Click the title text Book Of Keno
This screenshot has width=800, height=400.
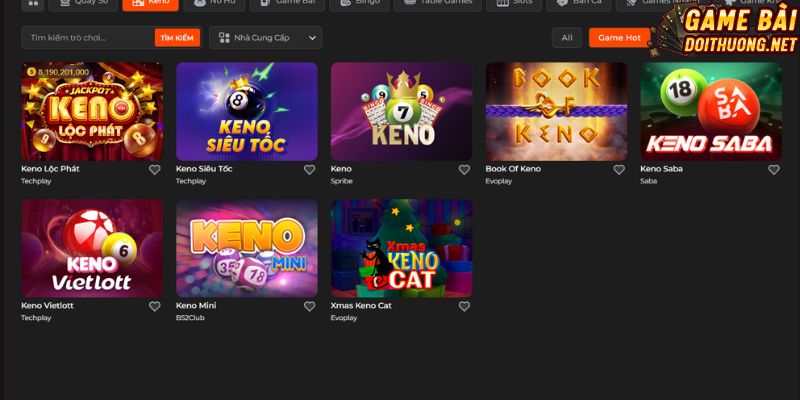coord(513,169)
